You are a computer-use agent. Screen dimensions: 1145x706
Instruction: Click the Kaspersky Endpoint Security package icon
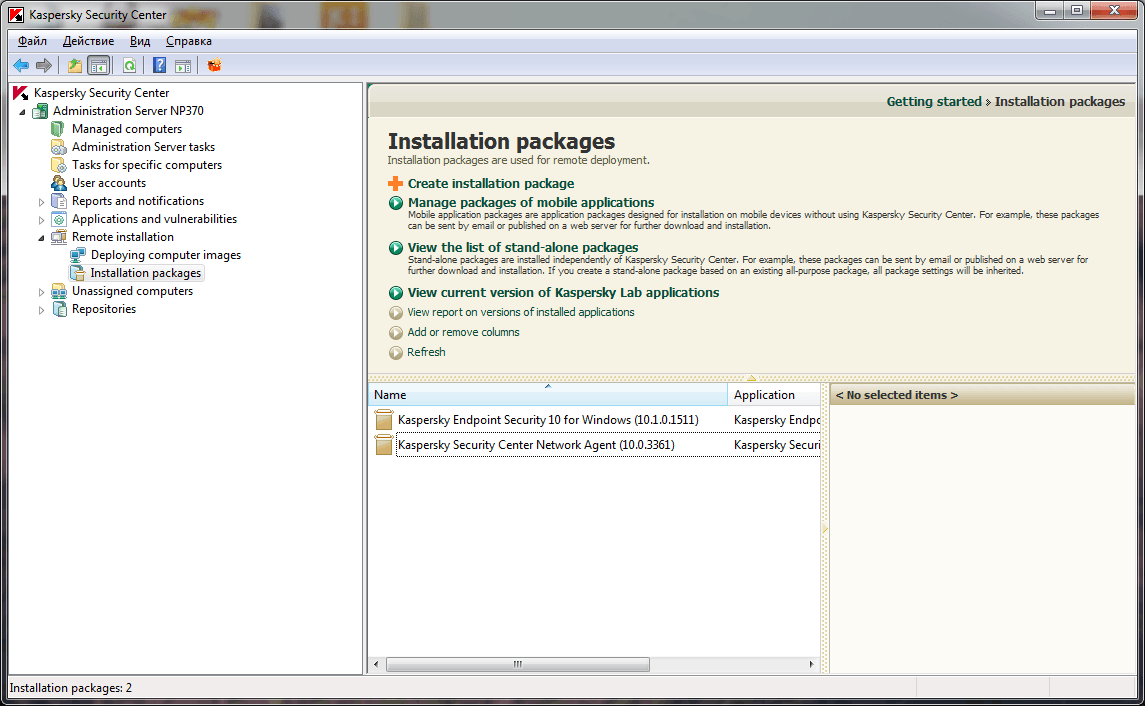click(383, 420)
